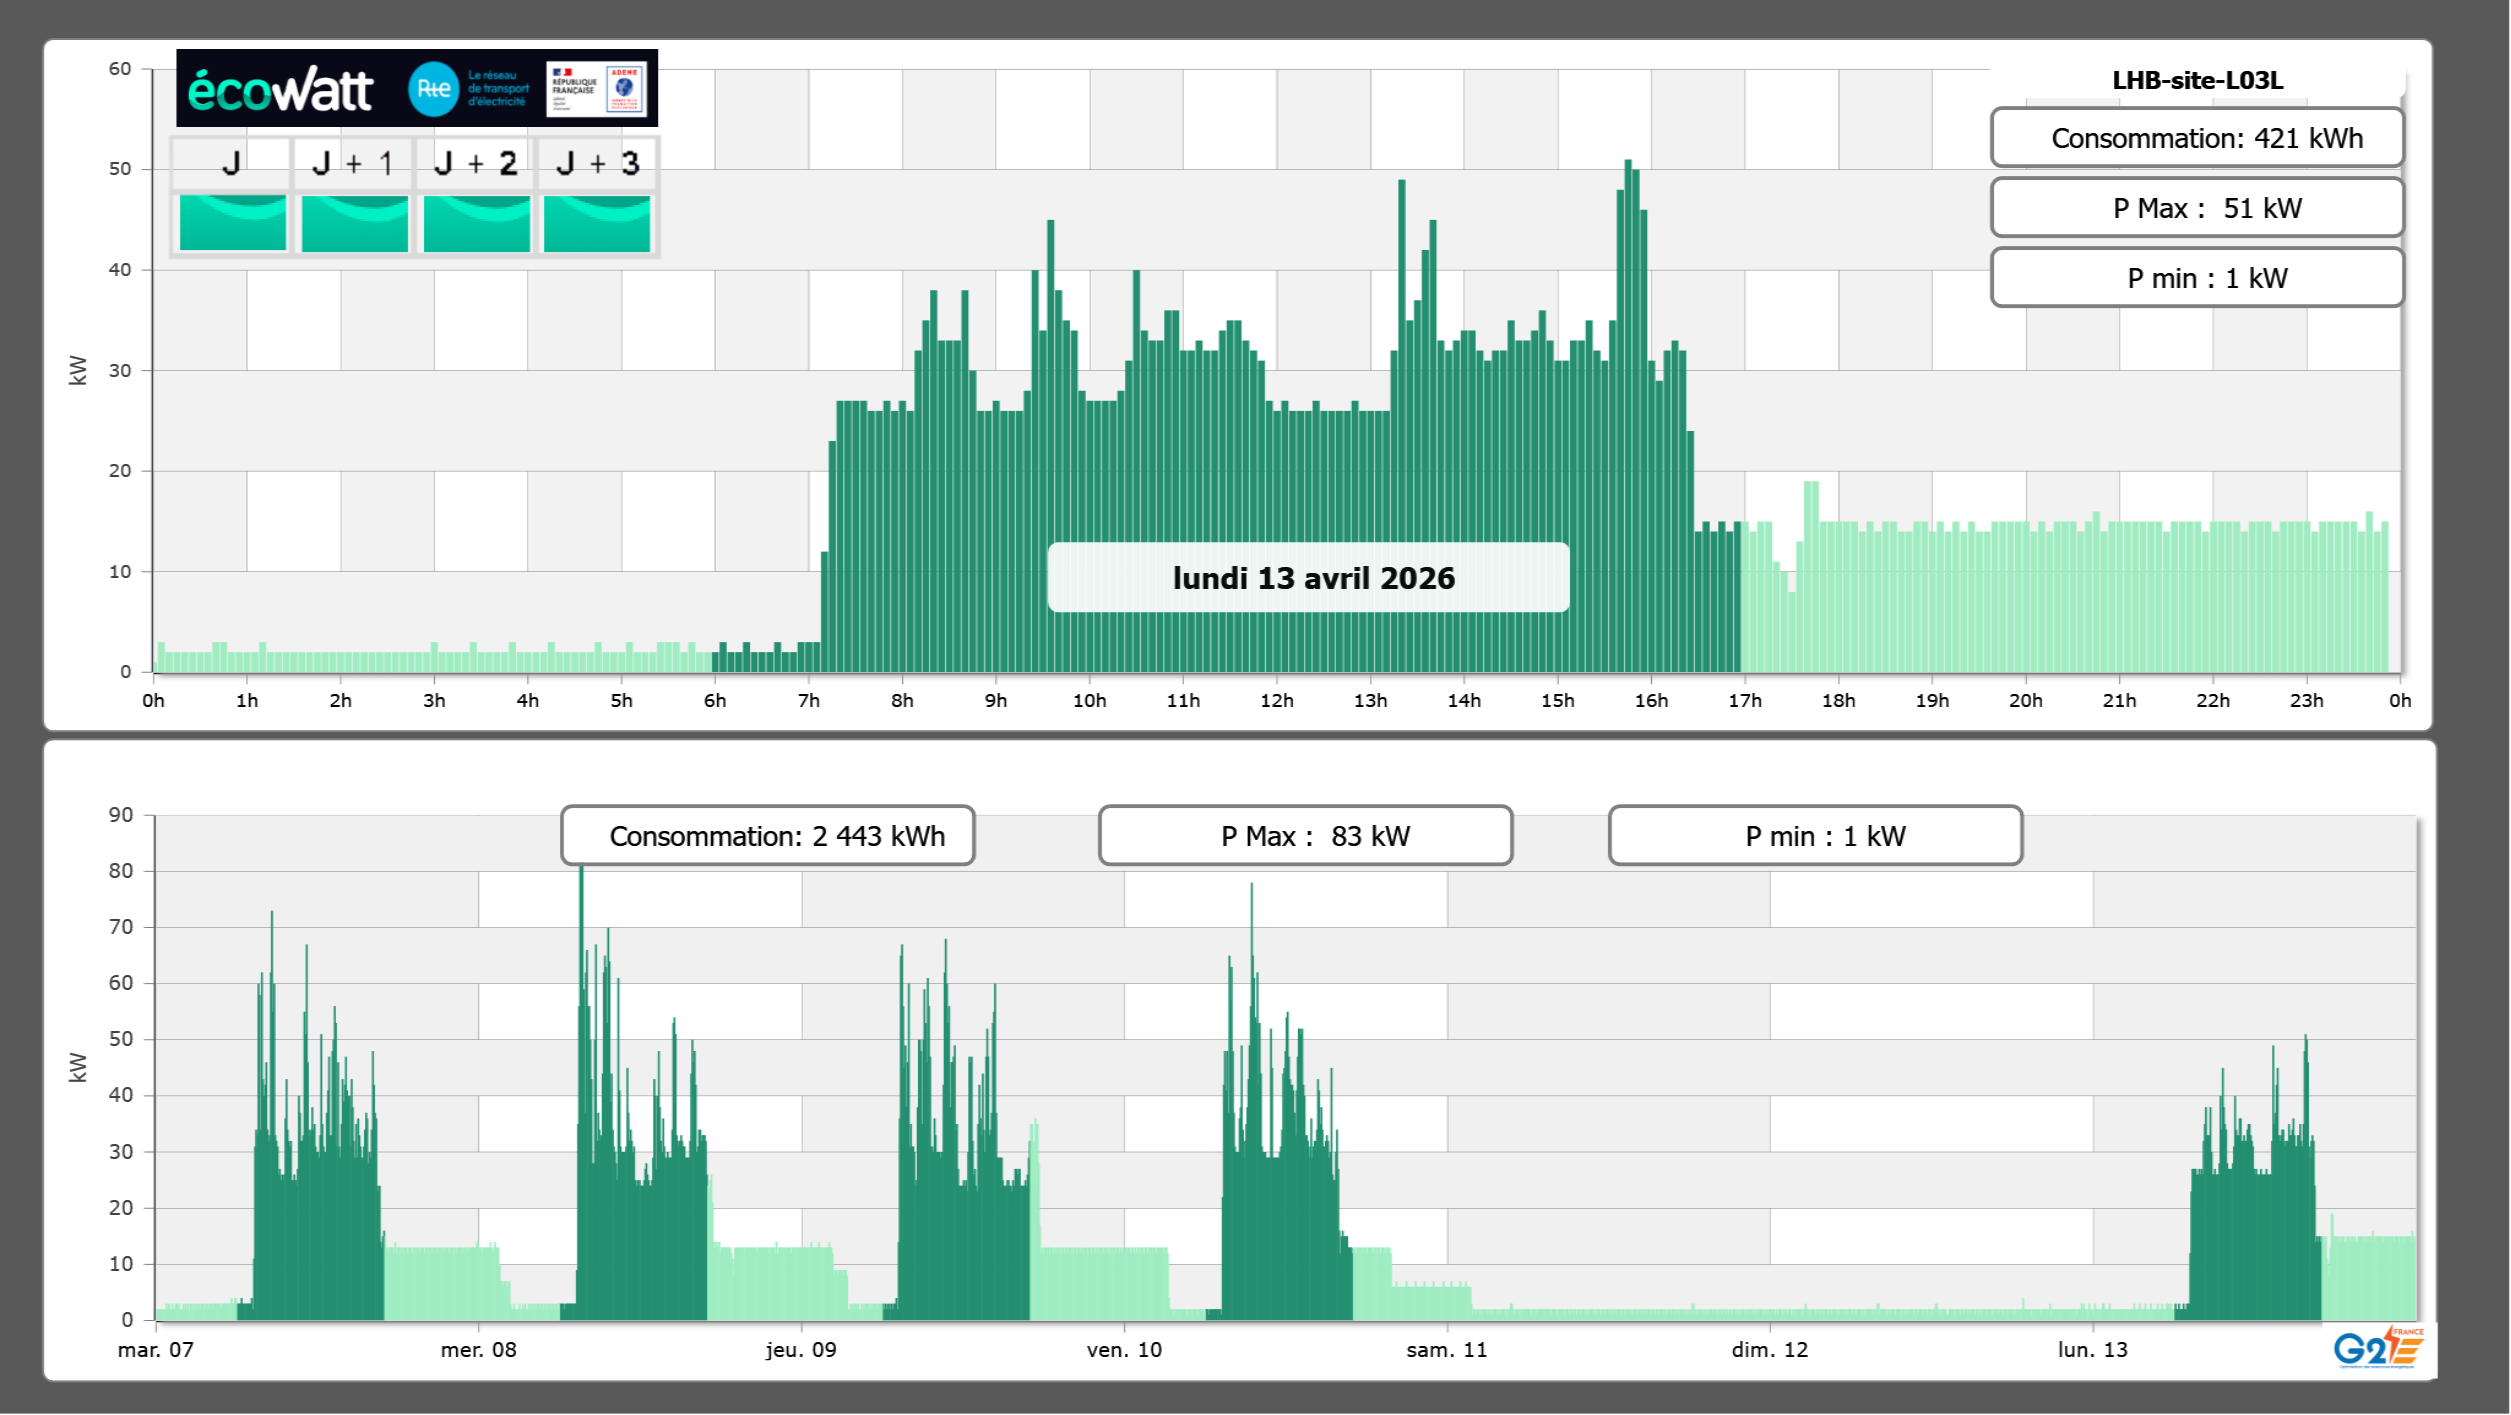Click the P Max : 83 kW box
The height and width of the screenshot is (1415, 2511).
(1305, 836)
